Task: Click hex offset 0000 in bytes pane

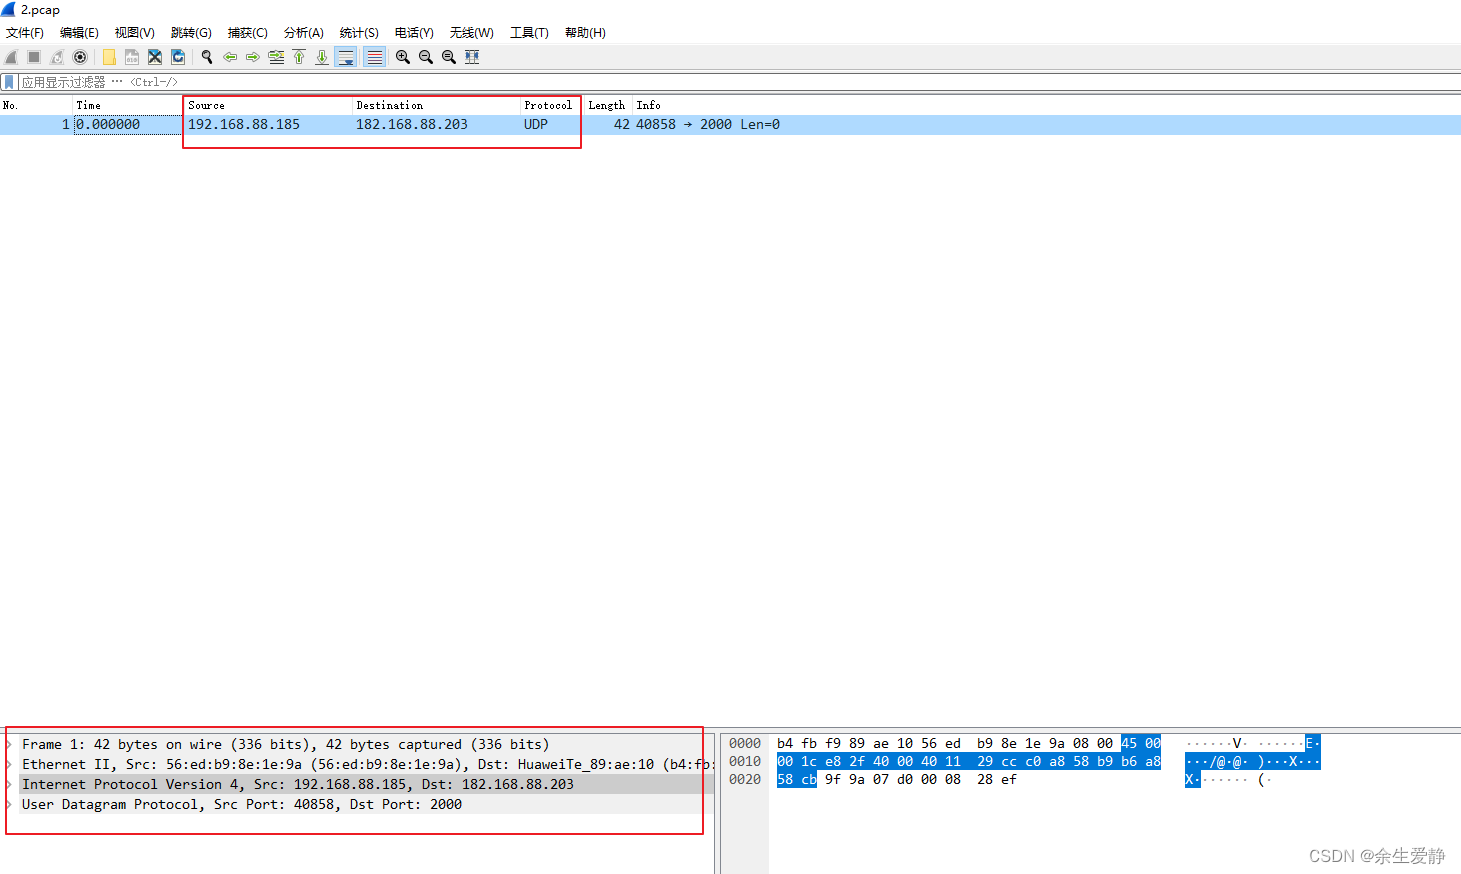Action: (745, 744)
